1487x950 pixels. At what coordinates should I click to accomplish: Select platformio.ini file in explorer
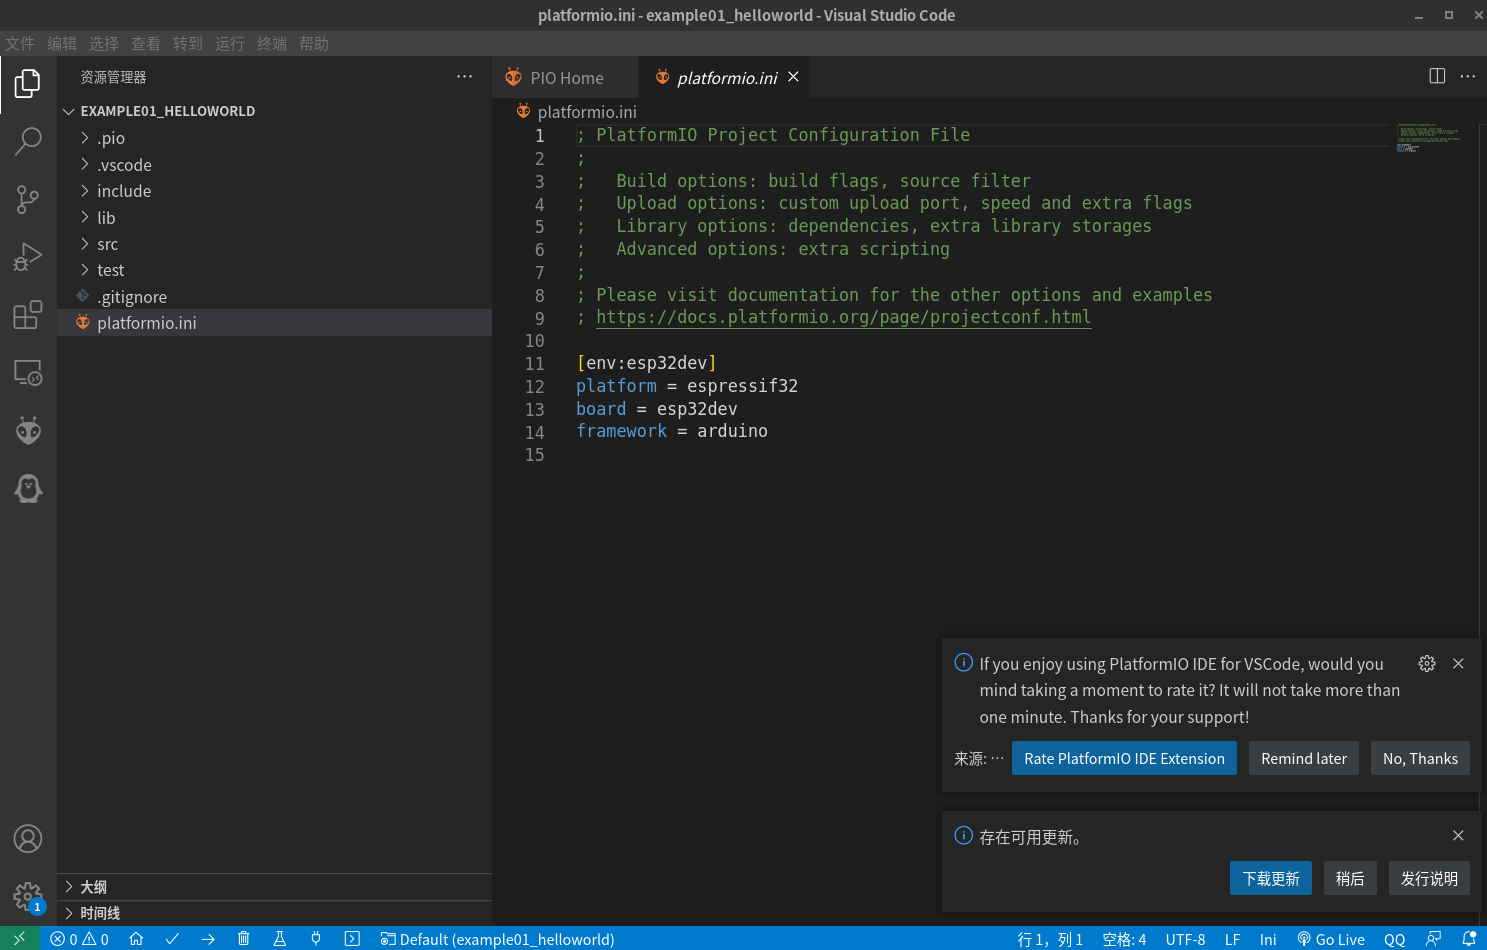pos(274,323)
